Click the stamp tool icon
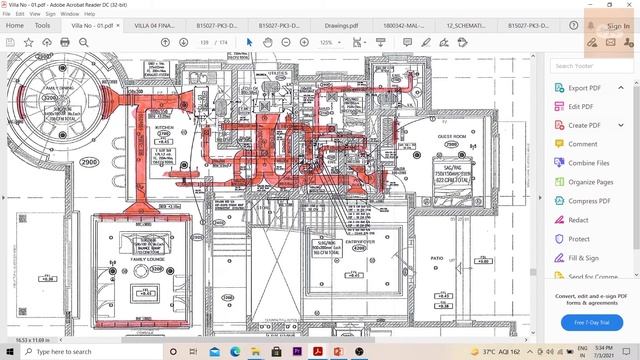This screenshot has height=360, width=640. pos(462,42)
